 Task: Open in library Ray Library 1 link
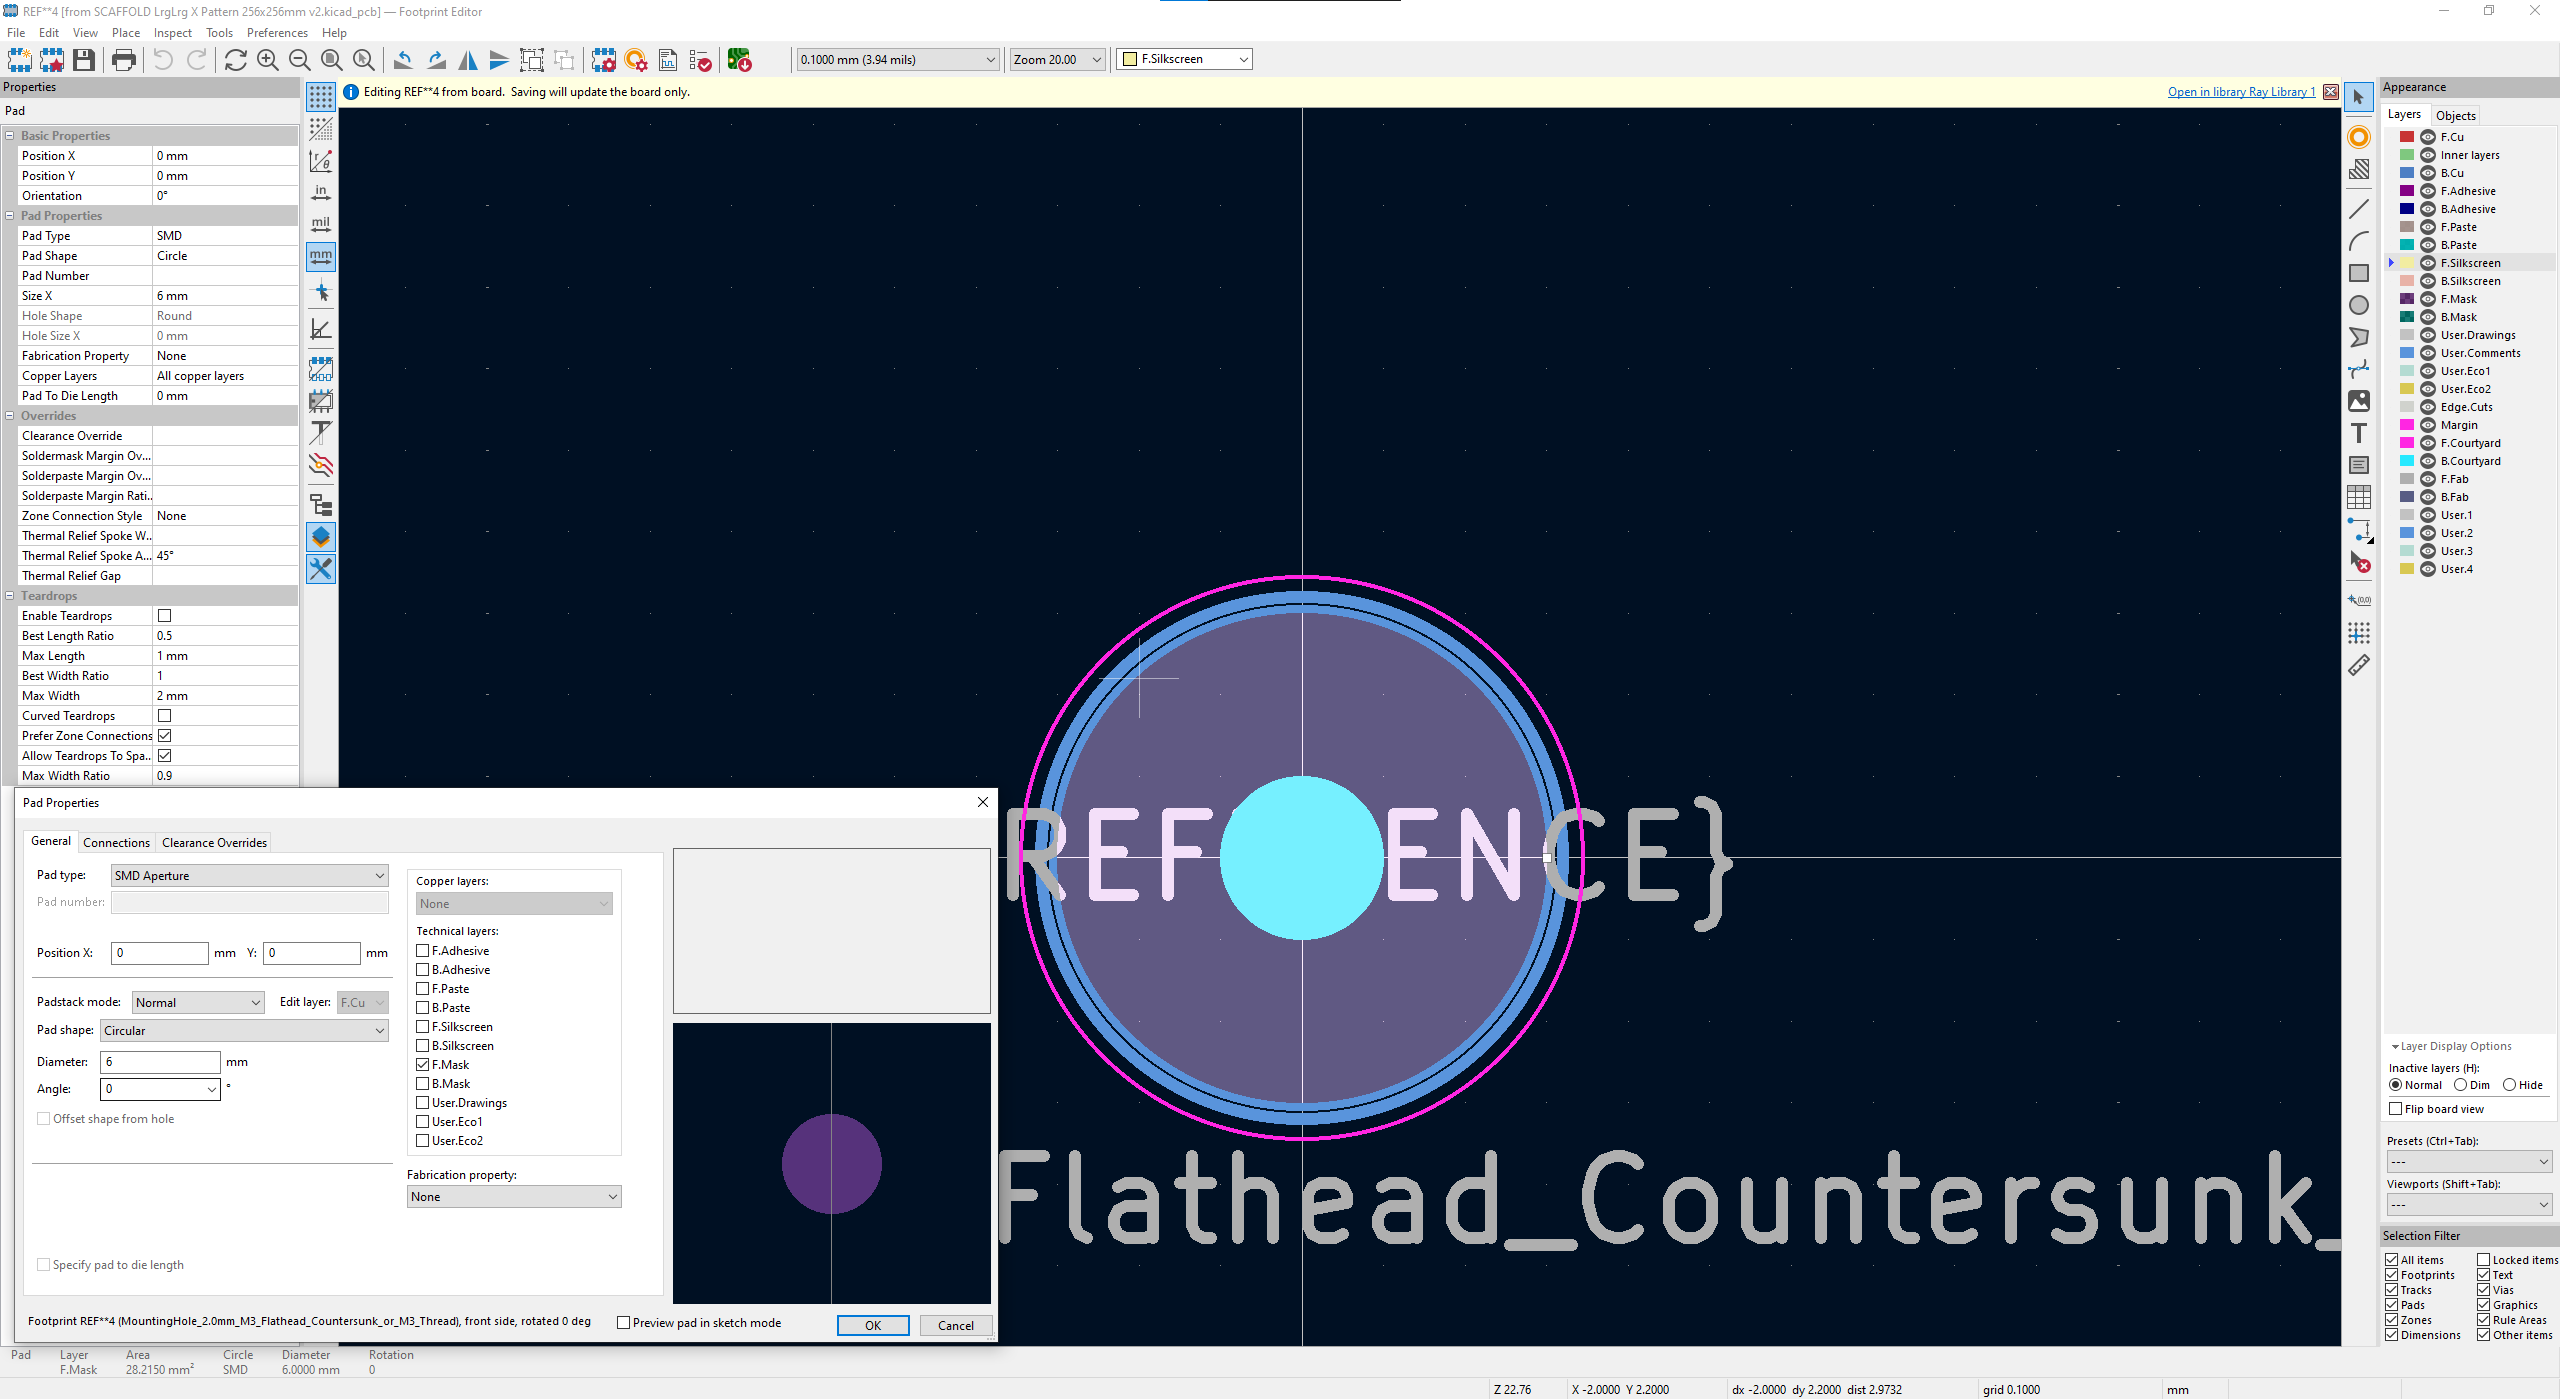coord(2241,92)
